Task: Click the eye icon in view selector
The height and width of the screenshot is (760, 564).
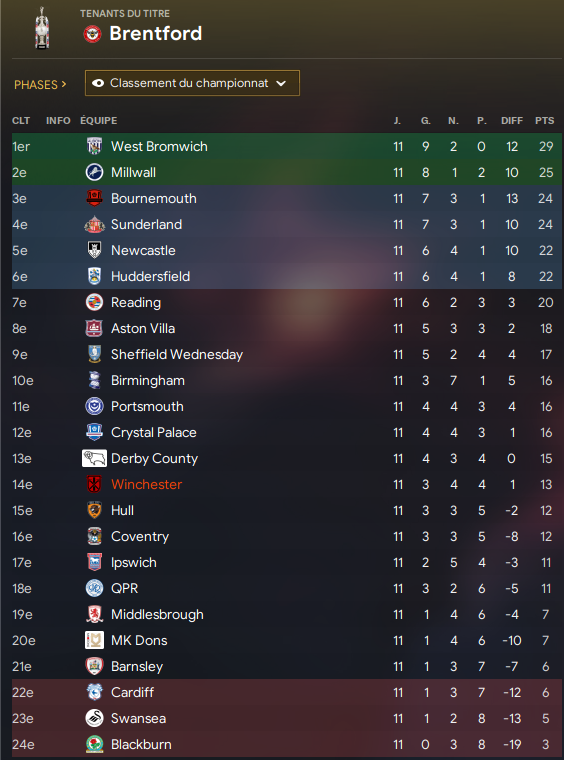Action: [x=98, y=83]
